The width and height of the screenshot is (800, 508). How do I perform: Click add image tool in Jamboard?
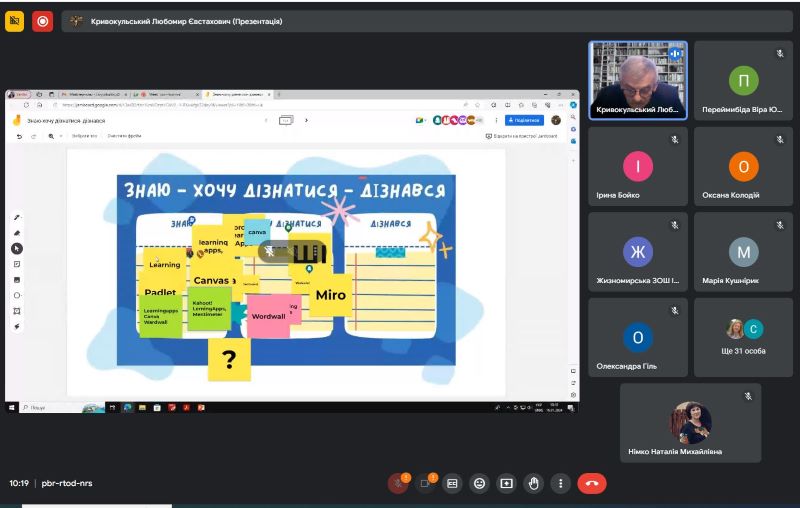click(x=17, y=280)
